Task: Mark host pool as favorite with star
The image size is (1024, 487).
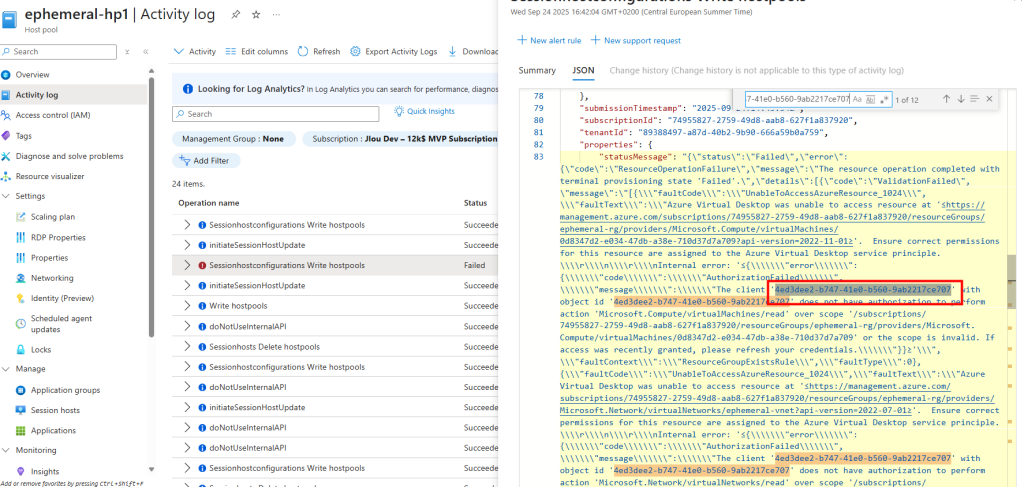Action: (x=256, y=15)
